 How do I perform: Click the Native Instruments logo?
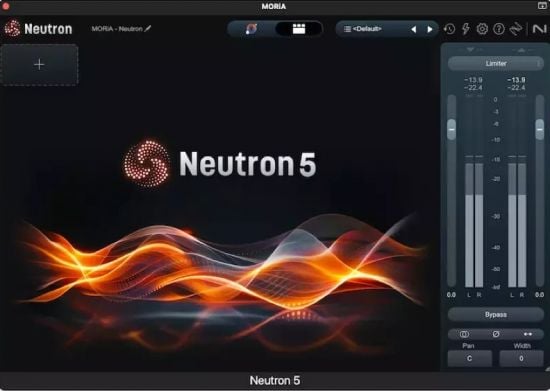539,29
